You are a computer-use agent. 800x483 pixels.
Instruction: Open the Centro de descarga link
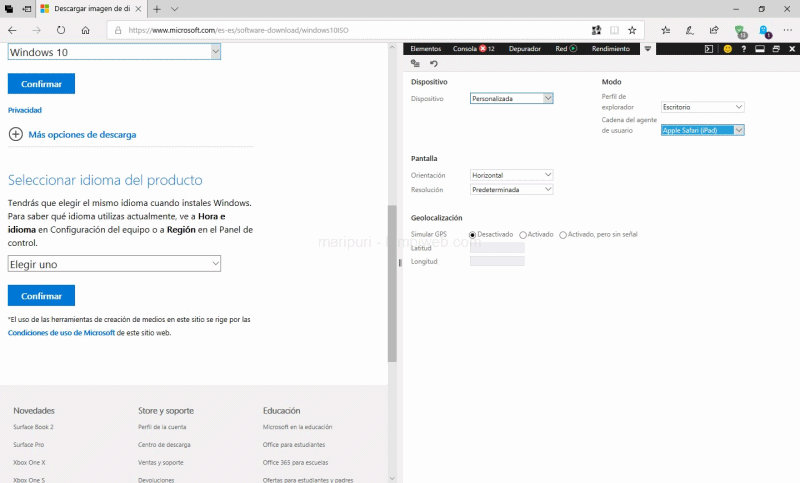[164, 445]
